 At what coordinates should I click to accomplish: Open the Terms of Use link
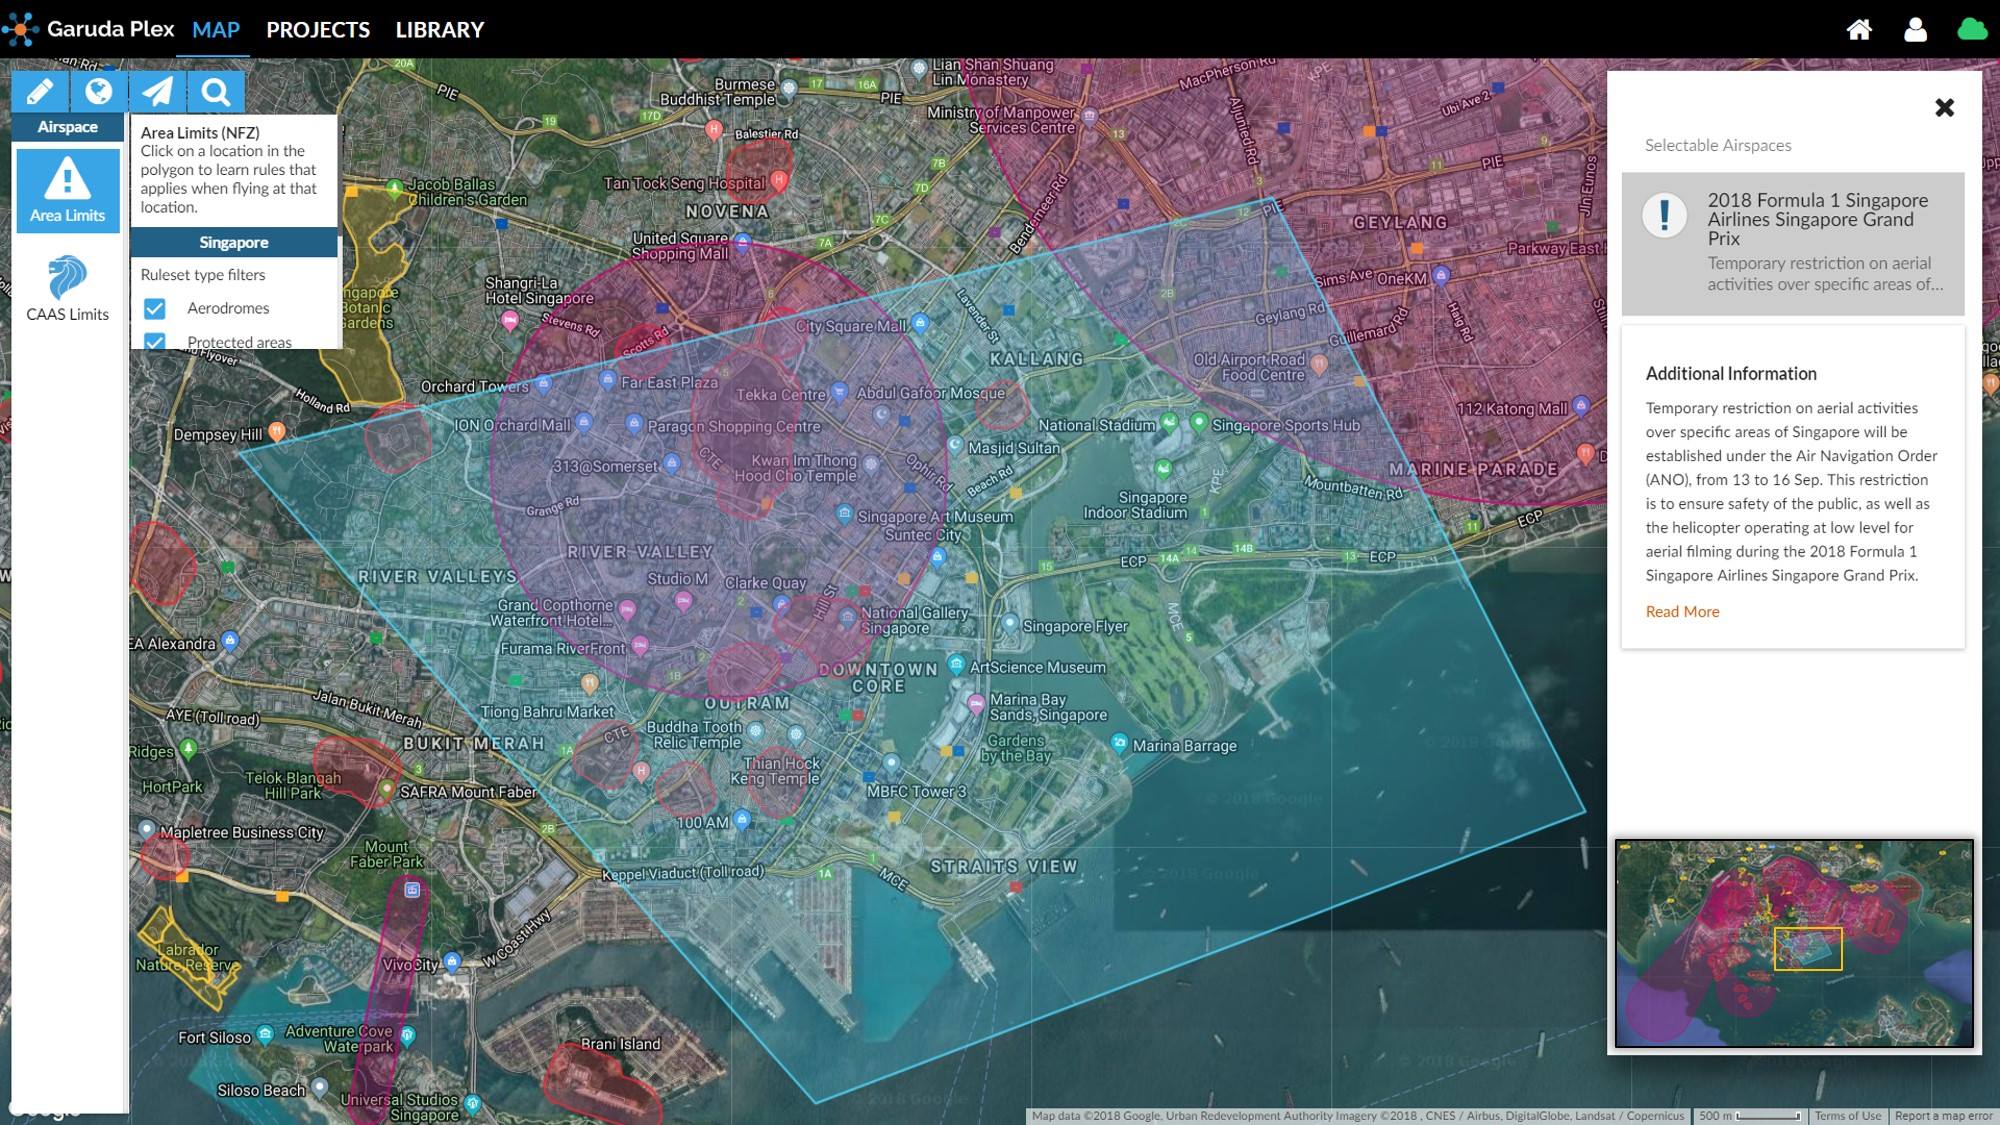click(1848, 1116)
